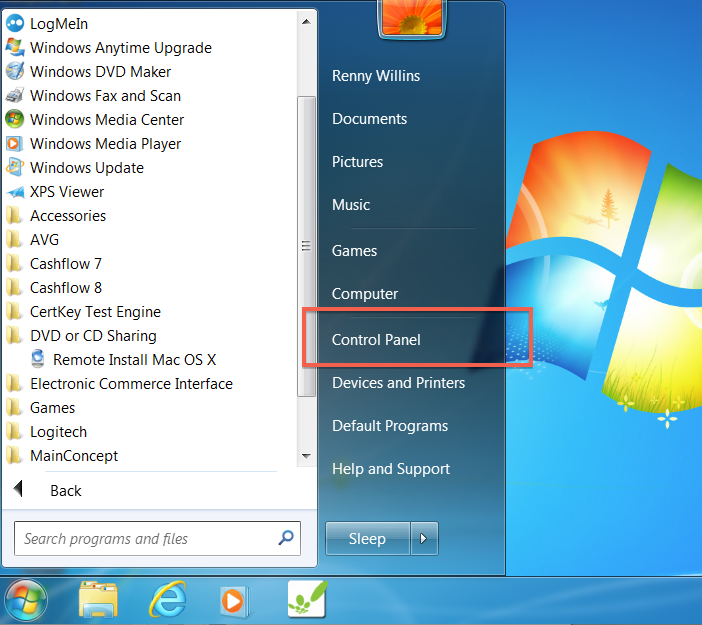Viewport: 702px width, 625px height.
Task: Click the Windows DVD Maker disc icon
Action: [15, 72]
